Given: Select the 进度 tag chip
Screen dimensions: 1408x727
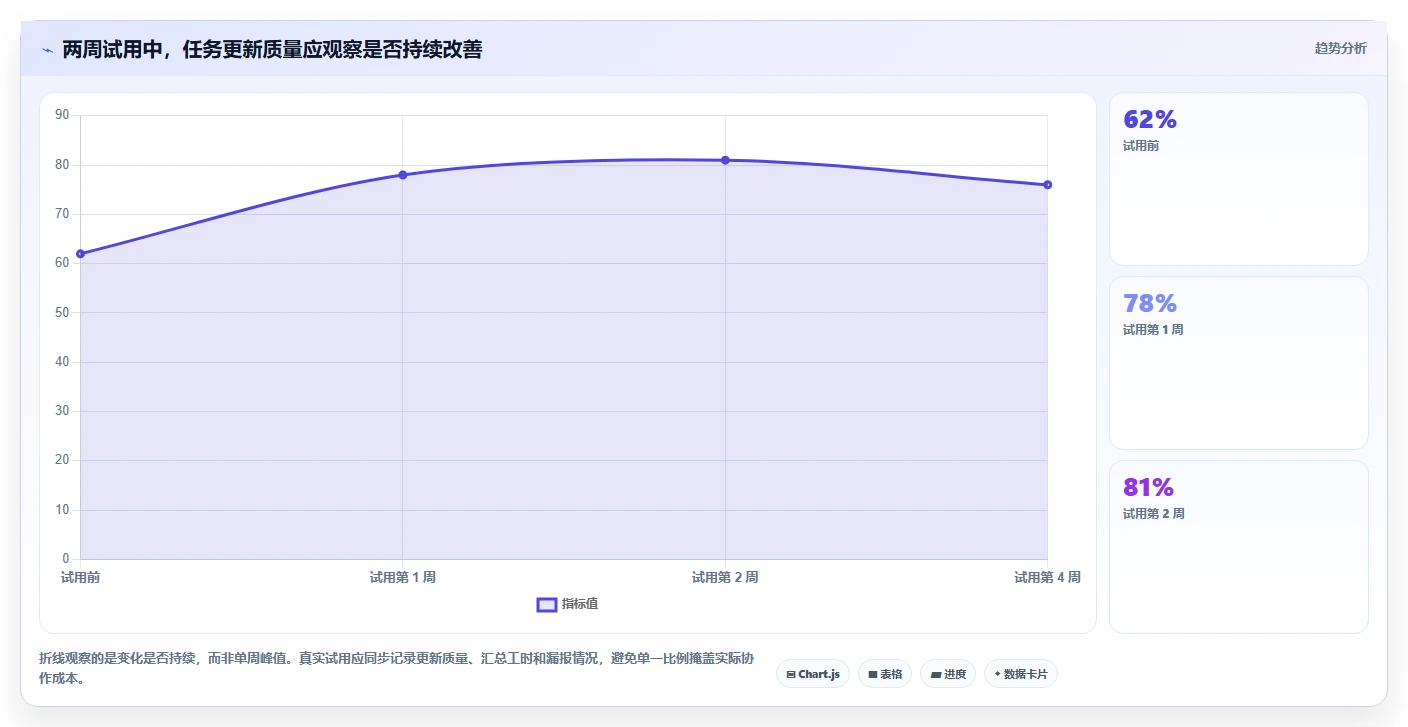Looking at the screenshot, I should point(948,674).
